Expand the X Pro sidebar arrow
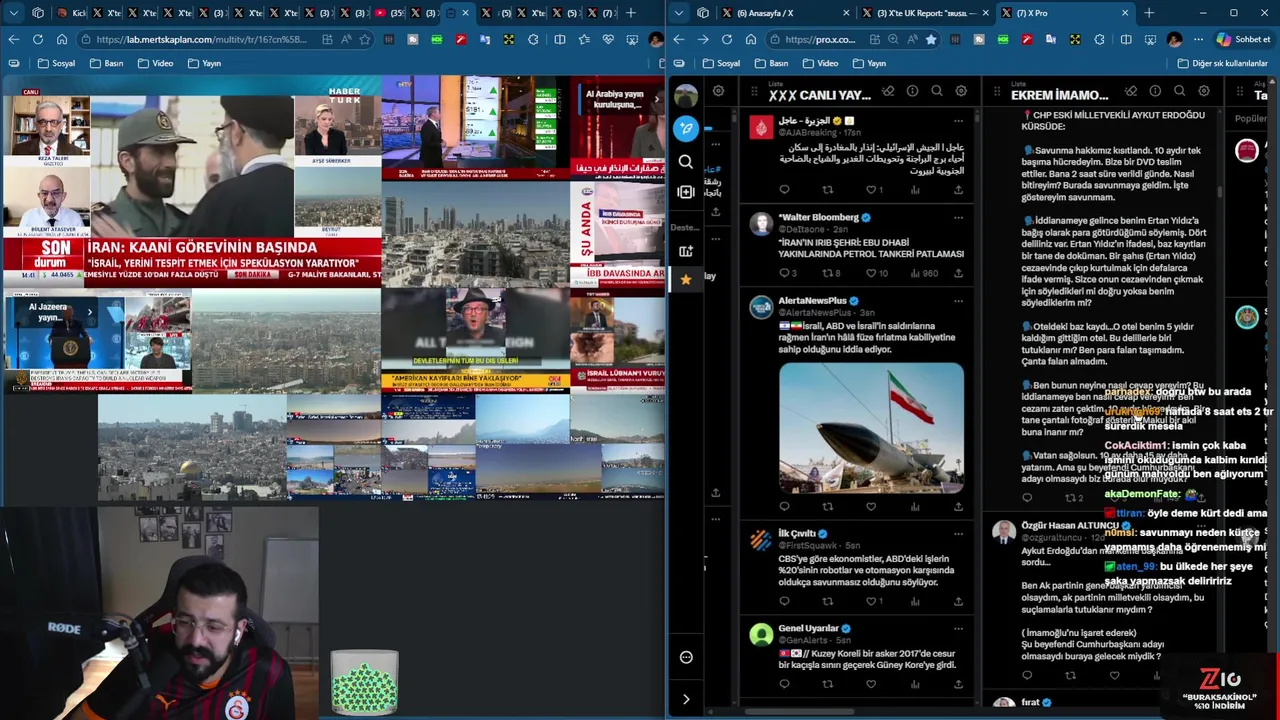This screenshot has height=720, width=1280. tap(686, 699)
